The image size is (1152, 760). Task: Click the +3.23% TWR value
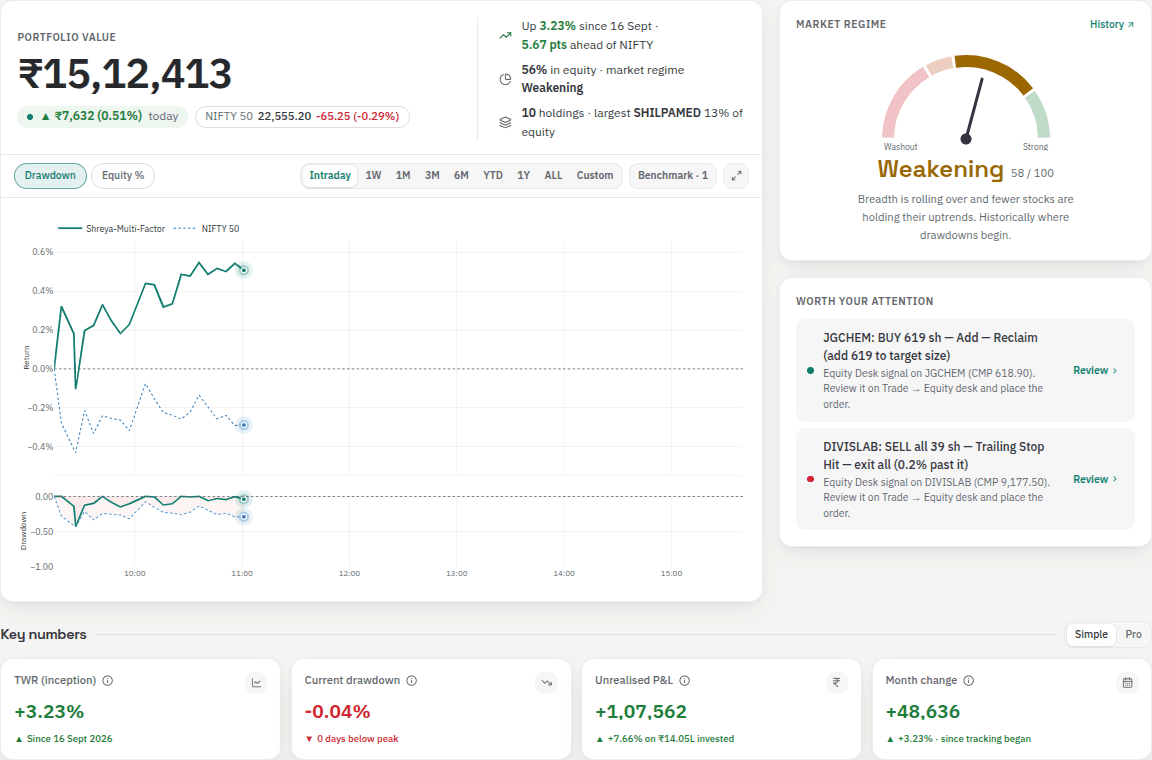pyautogui.click(x=49, y=711)
